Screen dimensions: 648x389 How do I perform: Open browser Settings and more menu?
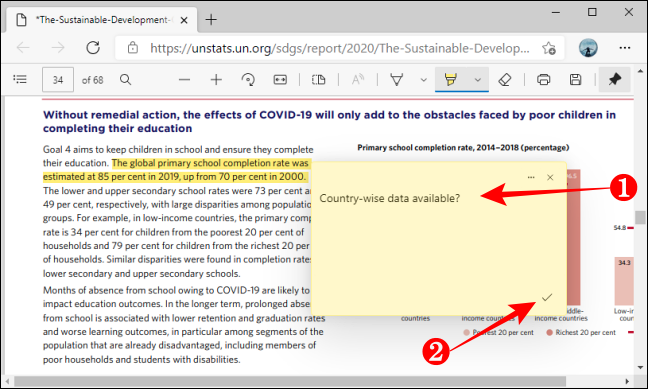tap(625, 48)
